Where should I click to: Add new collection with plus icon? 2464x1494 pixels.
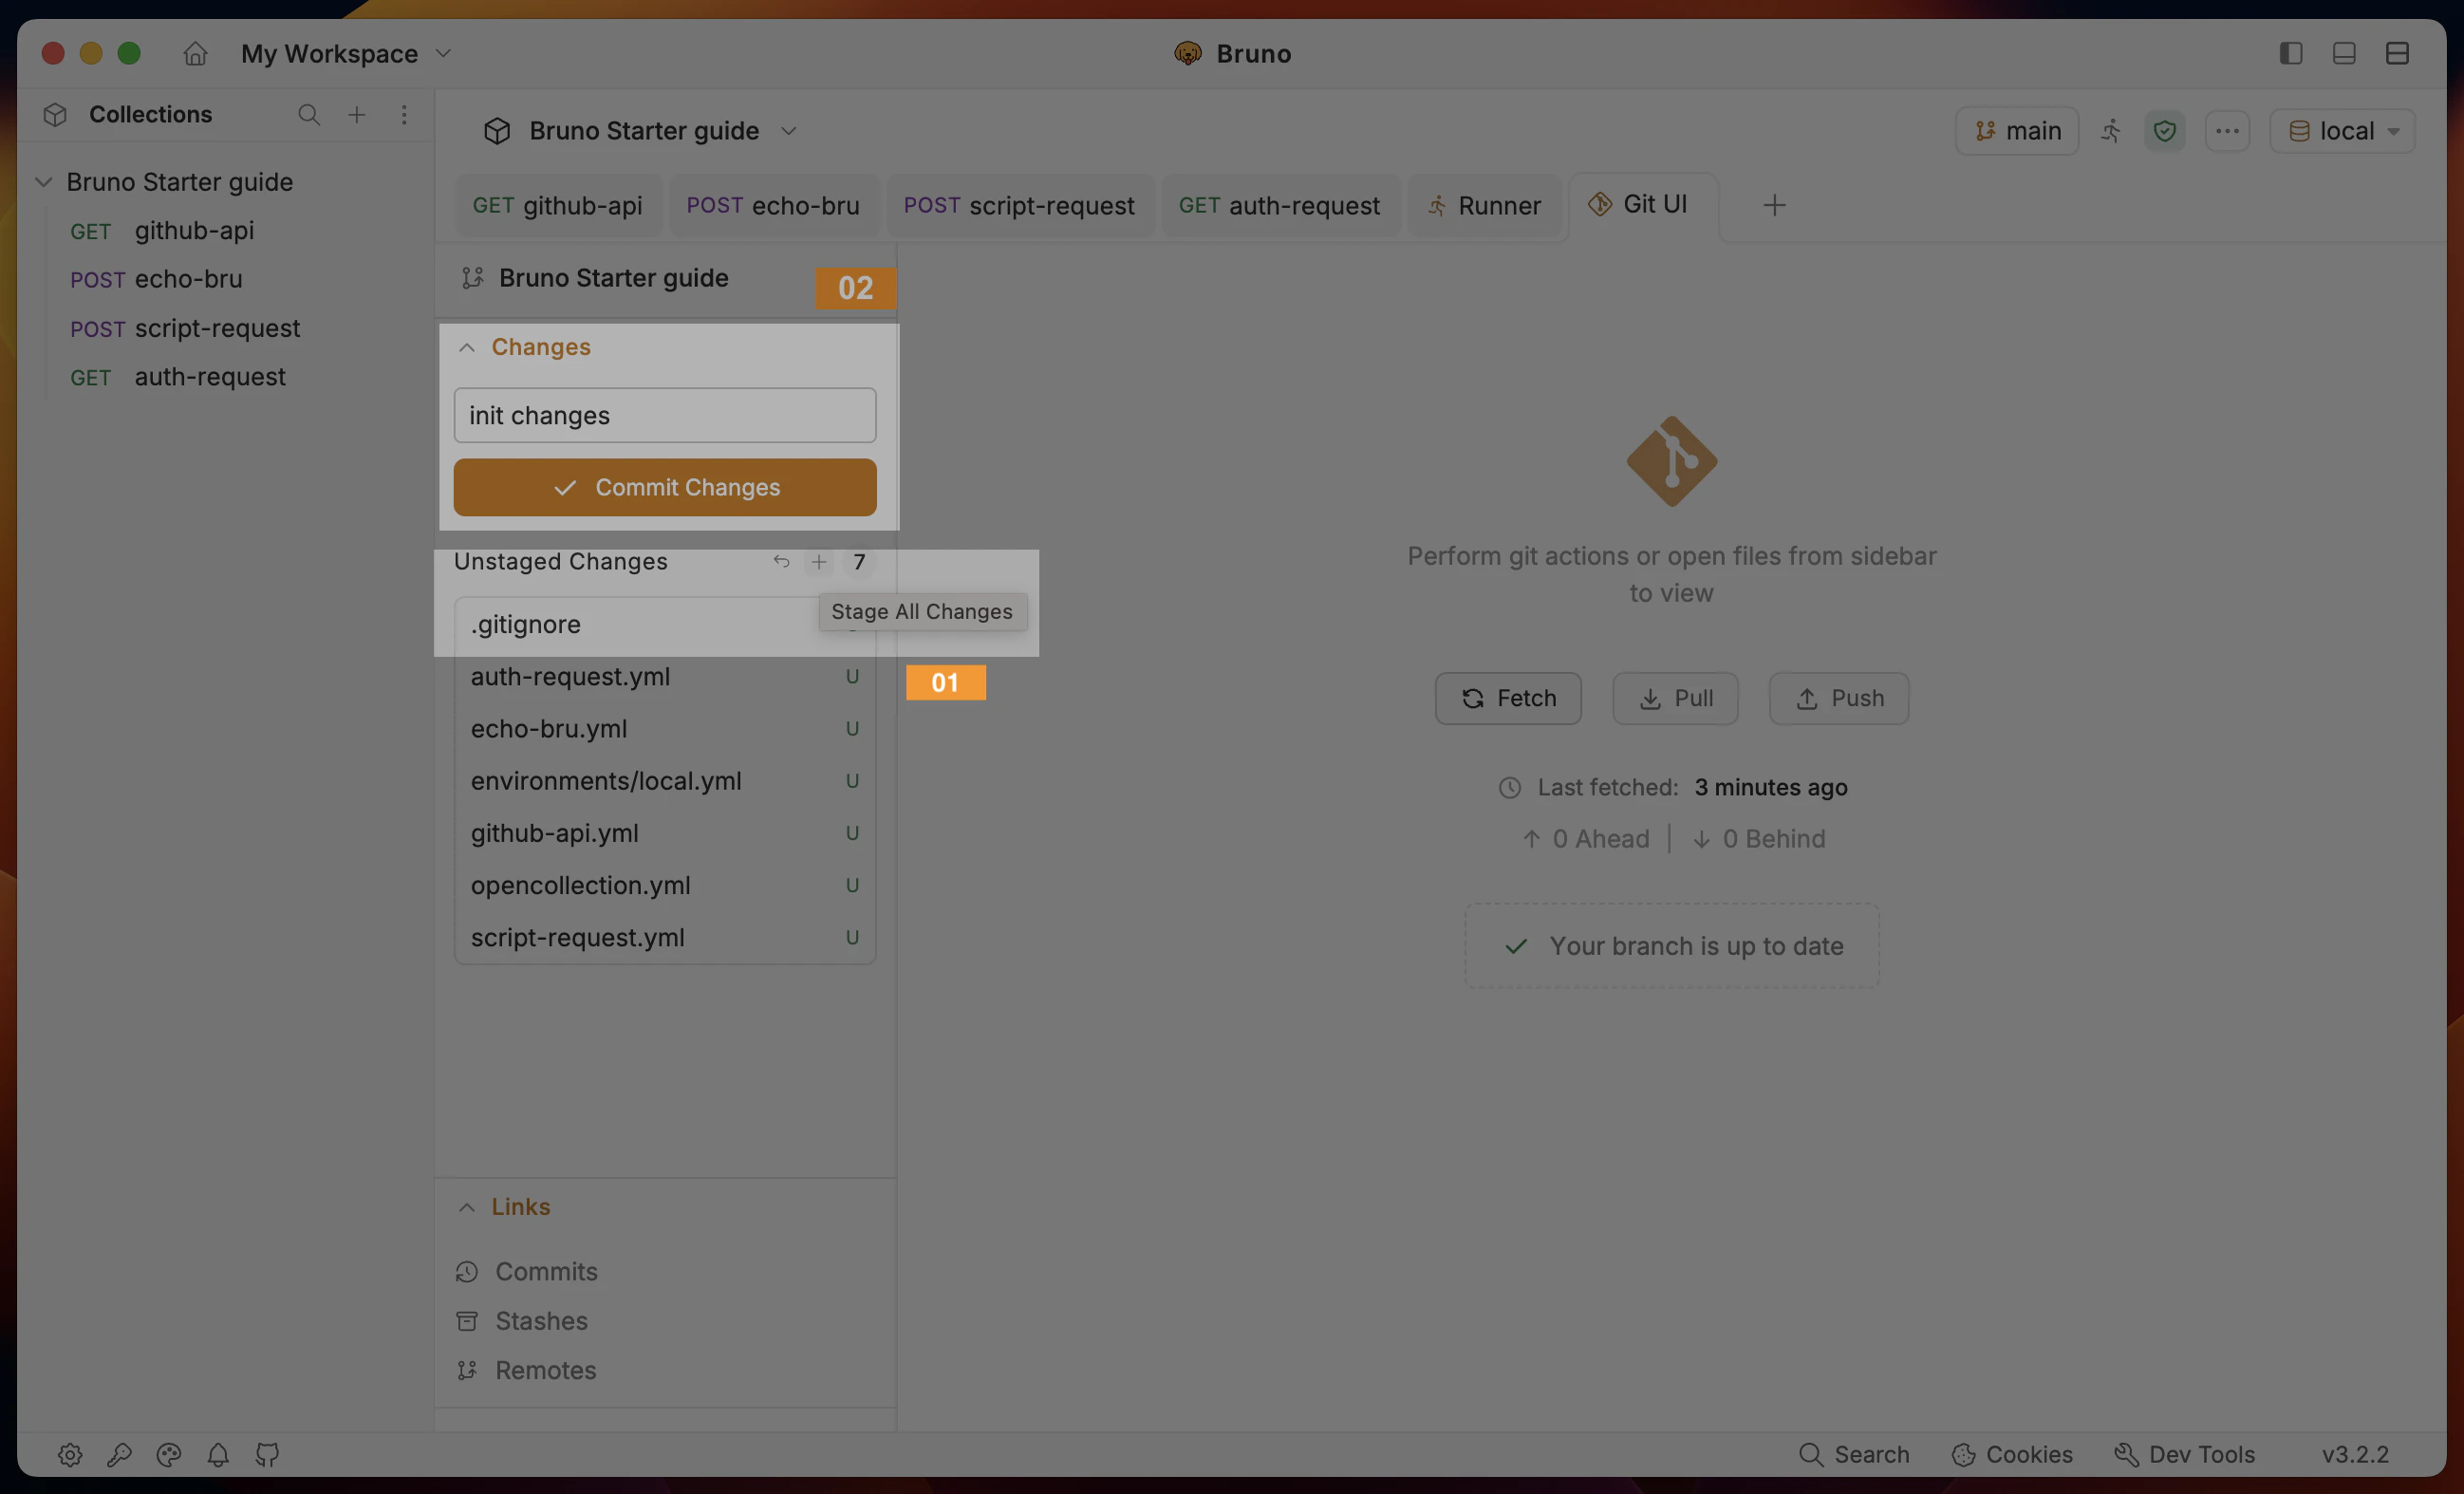coord(357,115)
